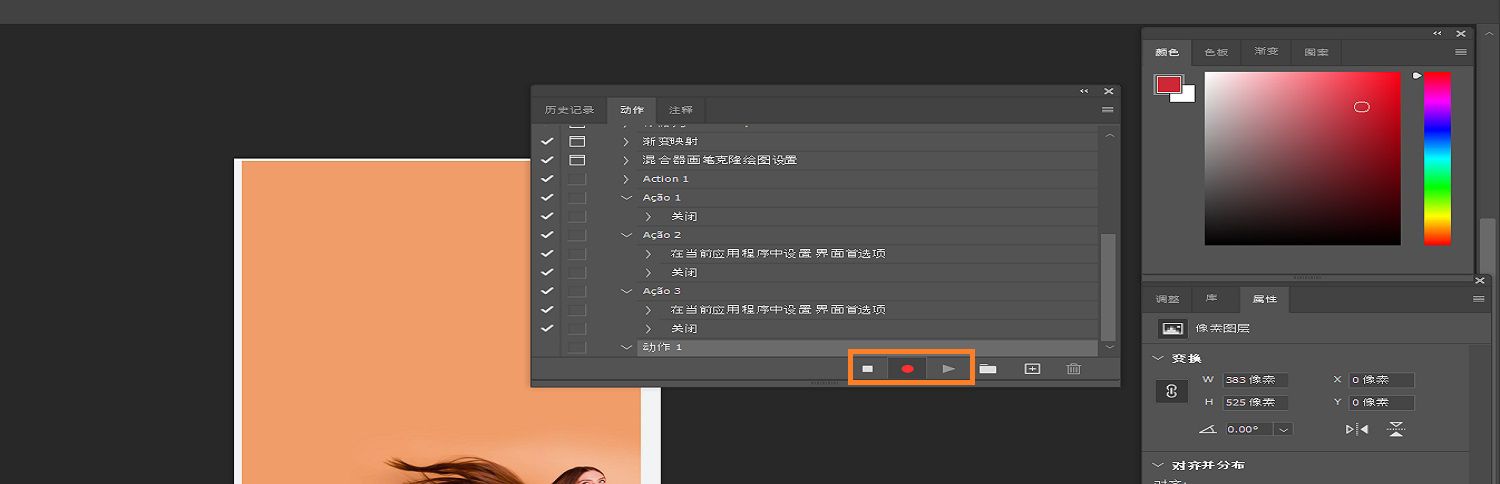Screen dimensions: 1500x484
Task: Stop recording with the Stop button
Action: 867,369
